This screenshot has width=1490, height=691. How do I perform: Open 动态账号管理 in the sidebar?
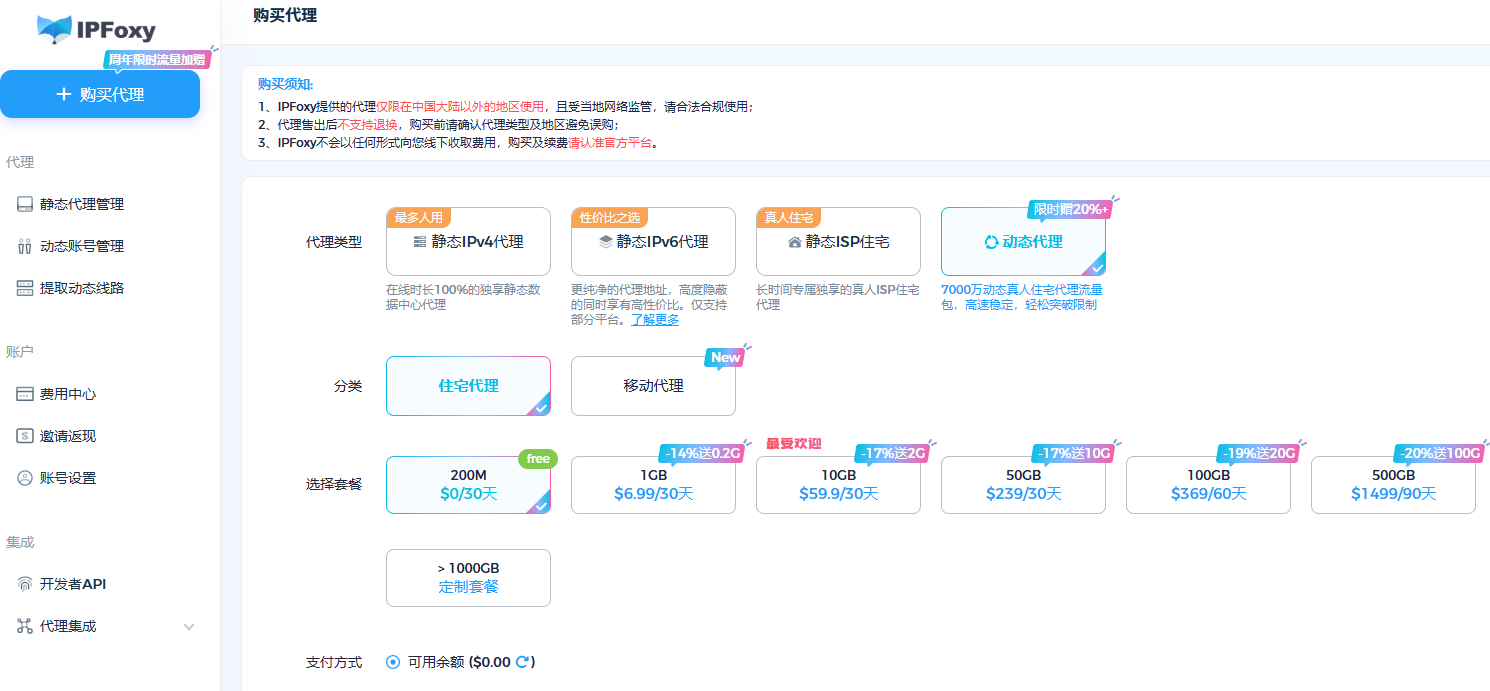point(81,246)
